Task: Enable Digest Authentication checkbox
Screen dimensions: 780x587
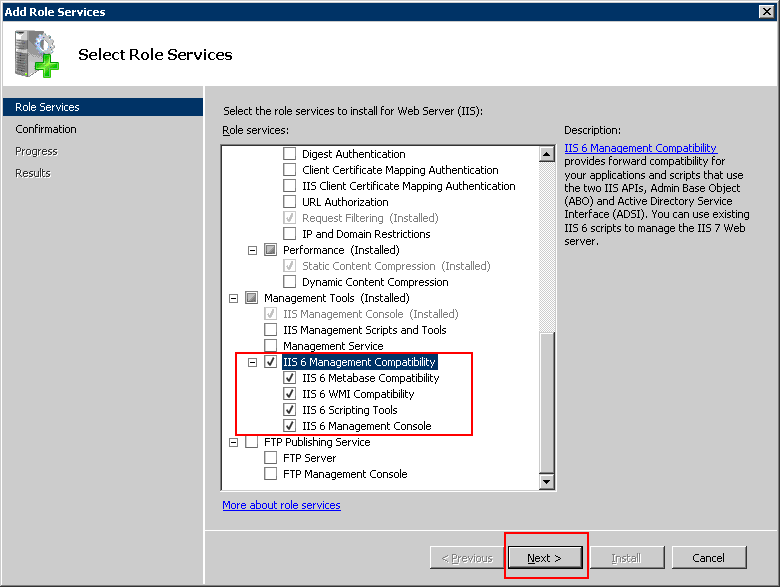Action: [290, 154]
